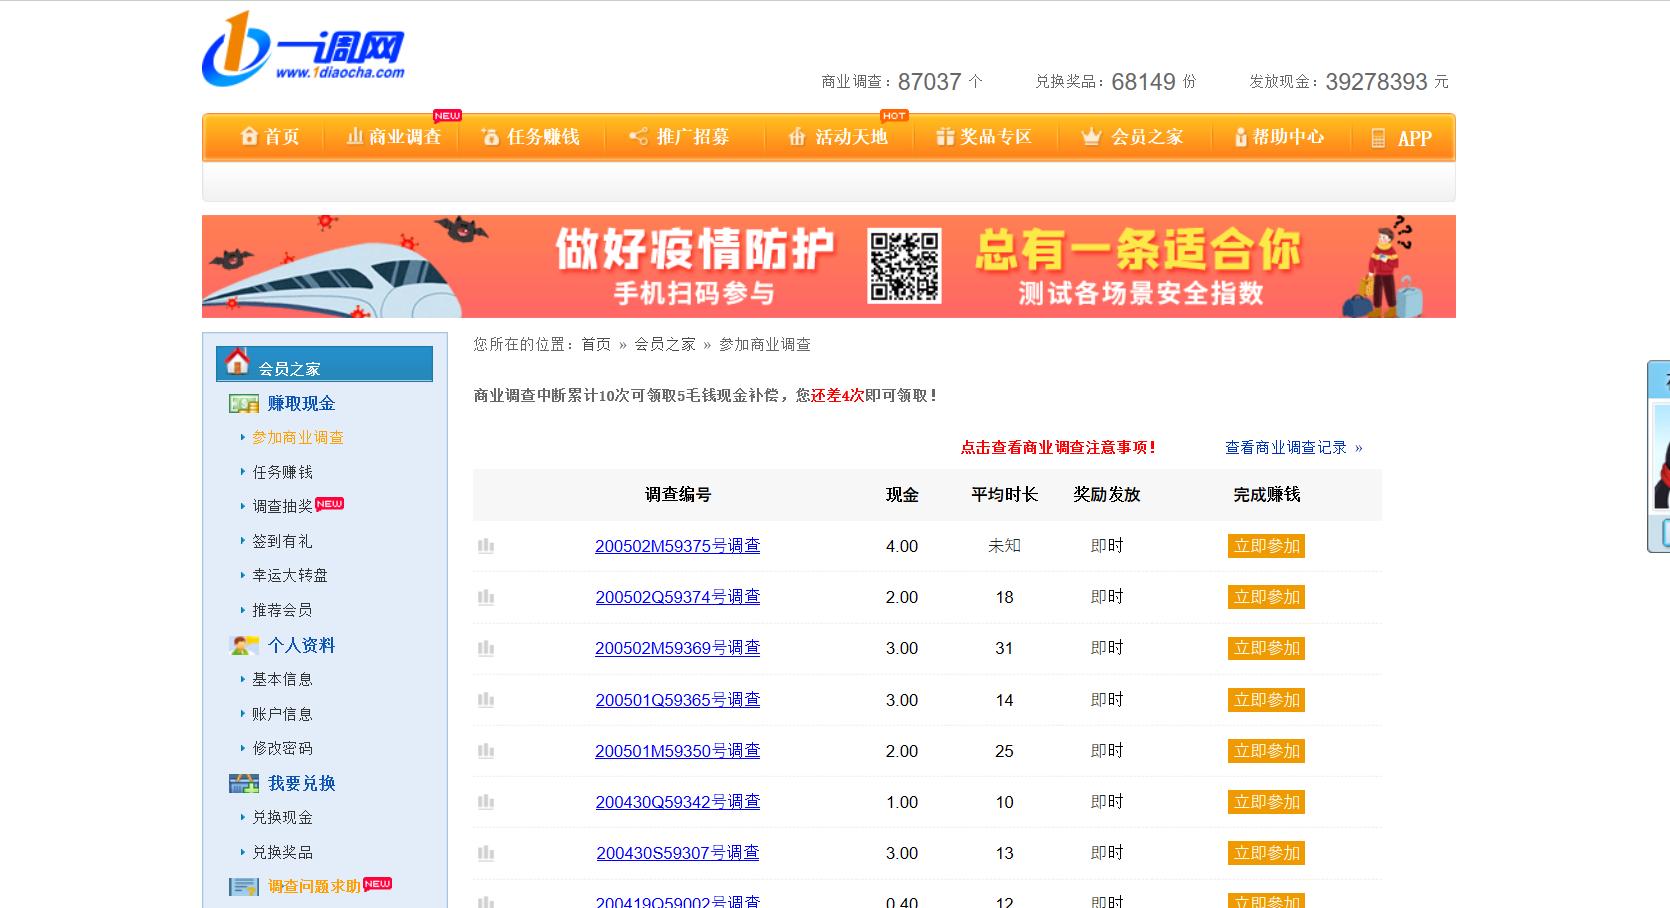Click the 1diaocha.com site logo
Screen dimensions: 1670x908
point(306,50)
